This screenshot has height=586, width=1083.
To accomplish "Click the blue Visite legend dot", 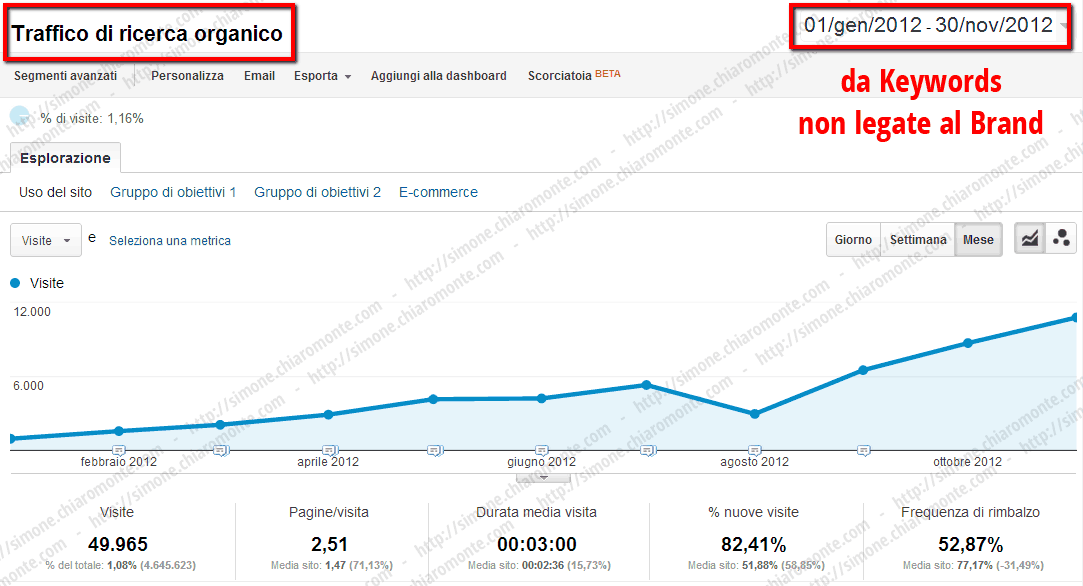I will point(15,283).
